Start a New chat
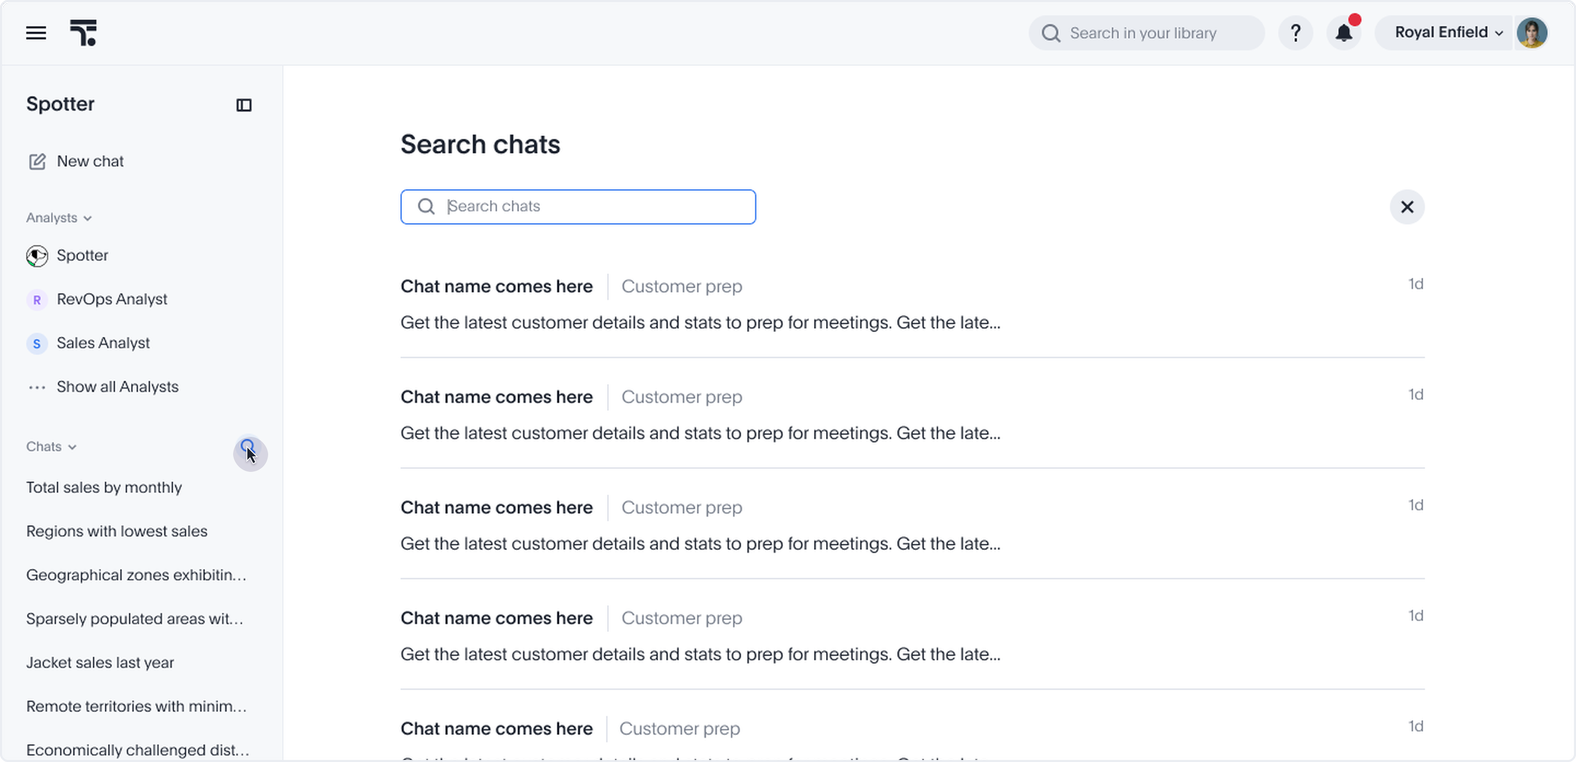This screenshot has width=1576, height=762. point(90,161)
